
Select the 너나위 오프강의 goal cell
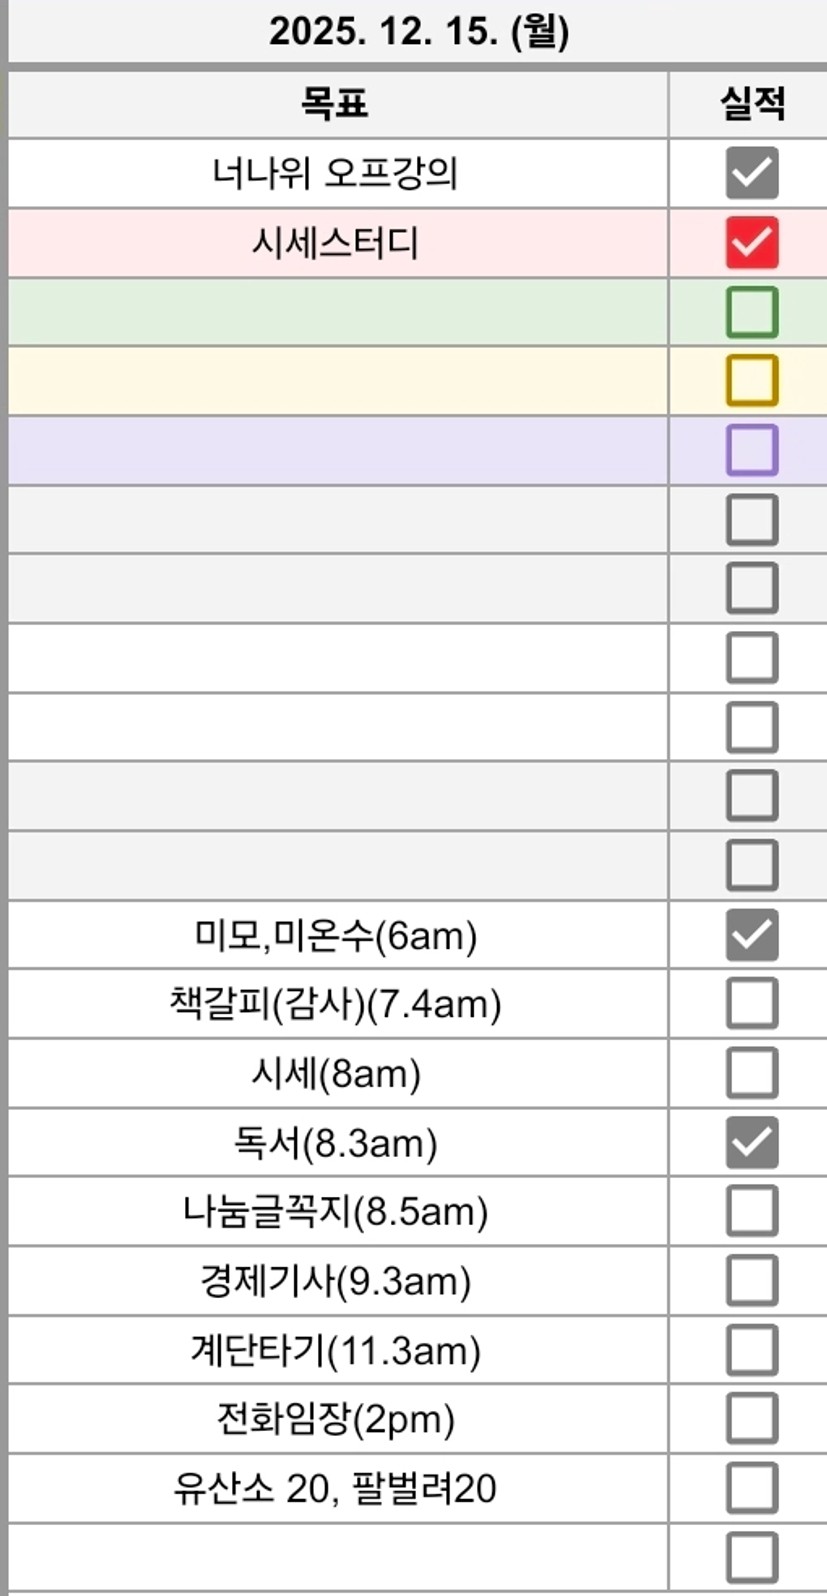coord(336,173)
